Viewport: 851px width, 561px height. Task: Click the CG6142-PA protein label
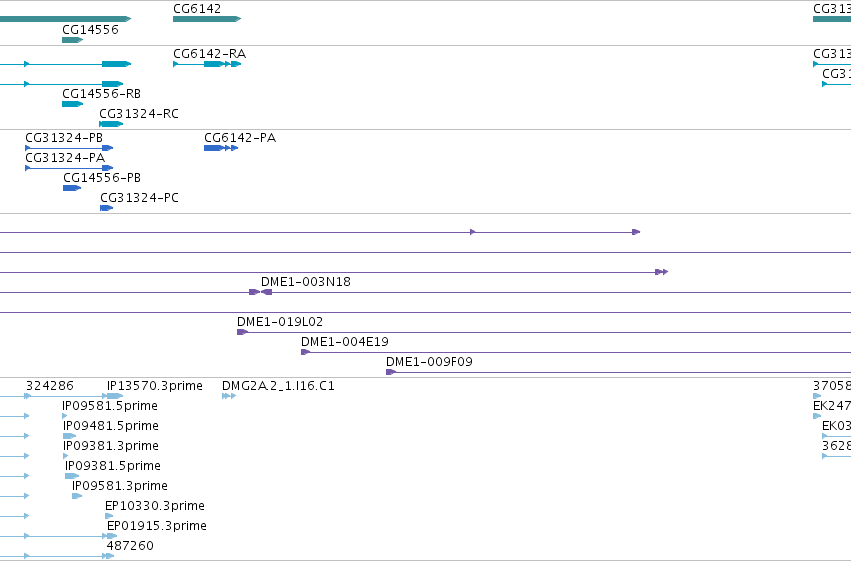click(x=240, y=138)
